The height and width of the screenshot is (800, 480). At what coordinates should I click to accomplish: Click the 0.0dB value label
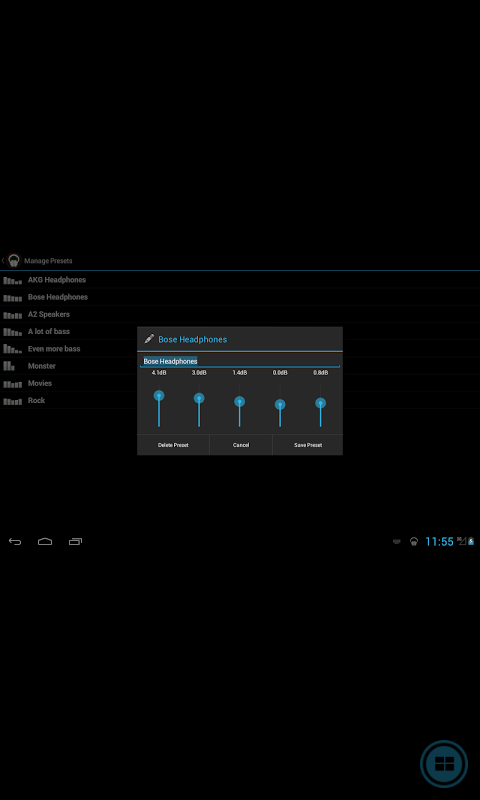[x=280, y=373]
